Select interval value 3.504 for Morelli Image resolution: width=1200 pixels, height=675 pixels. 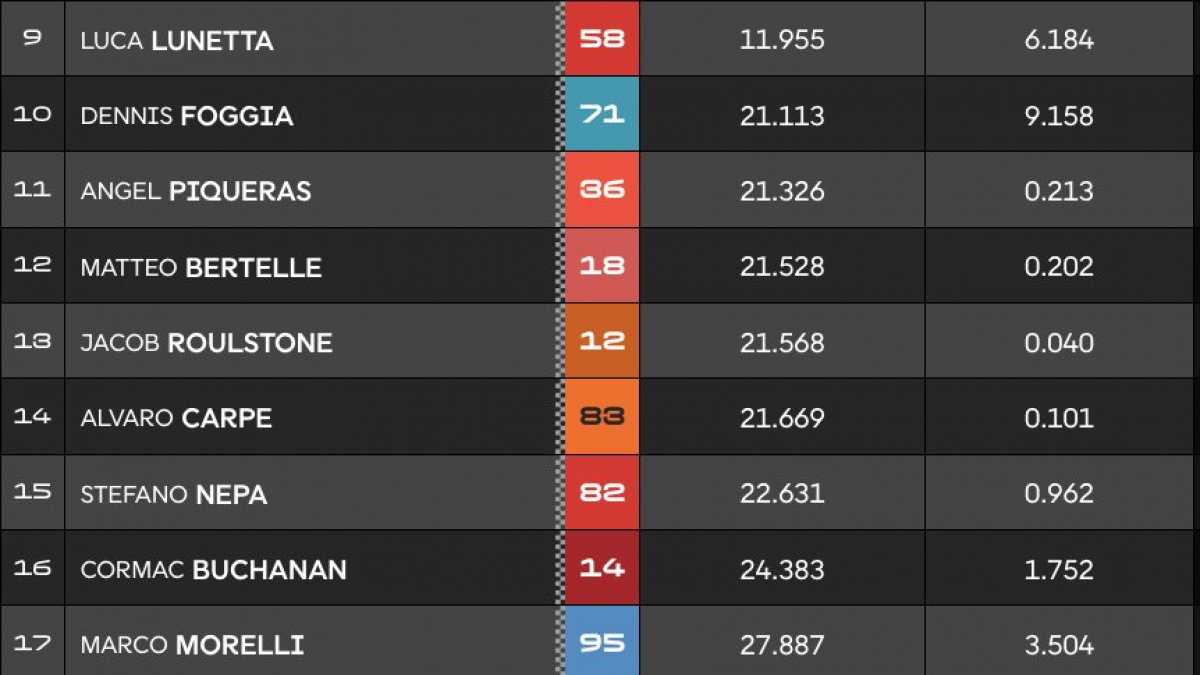(1059, 645)
